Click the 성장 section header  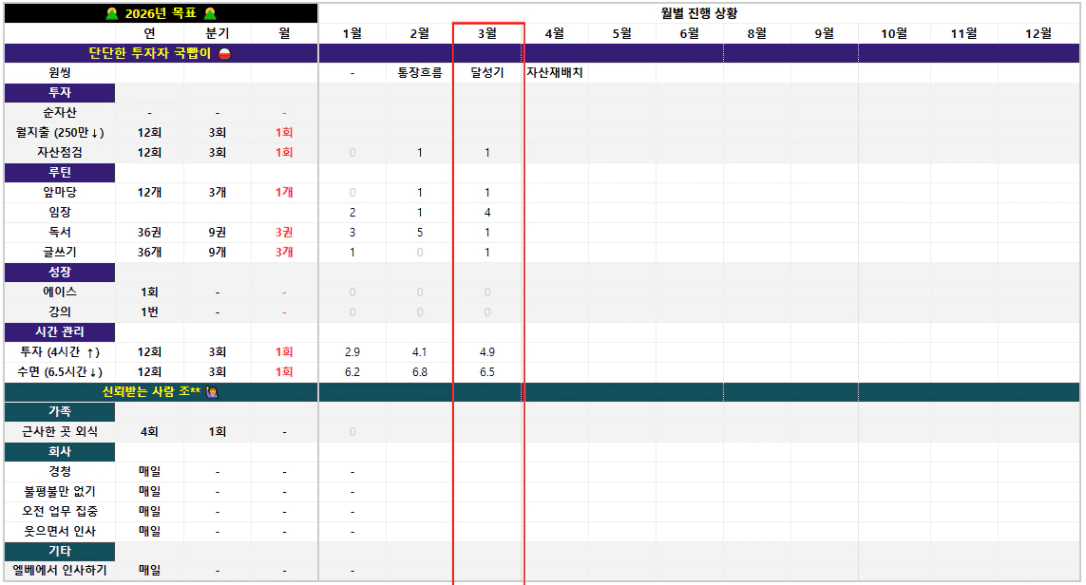click(60, 272)
